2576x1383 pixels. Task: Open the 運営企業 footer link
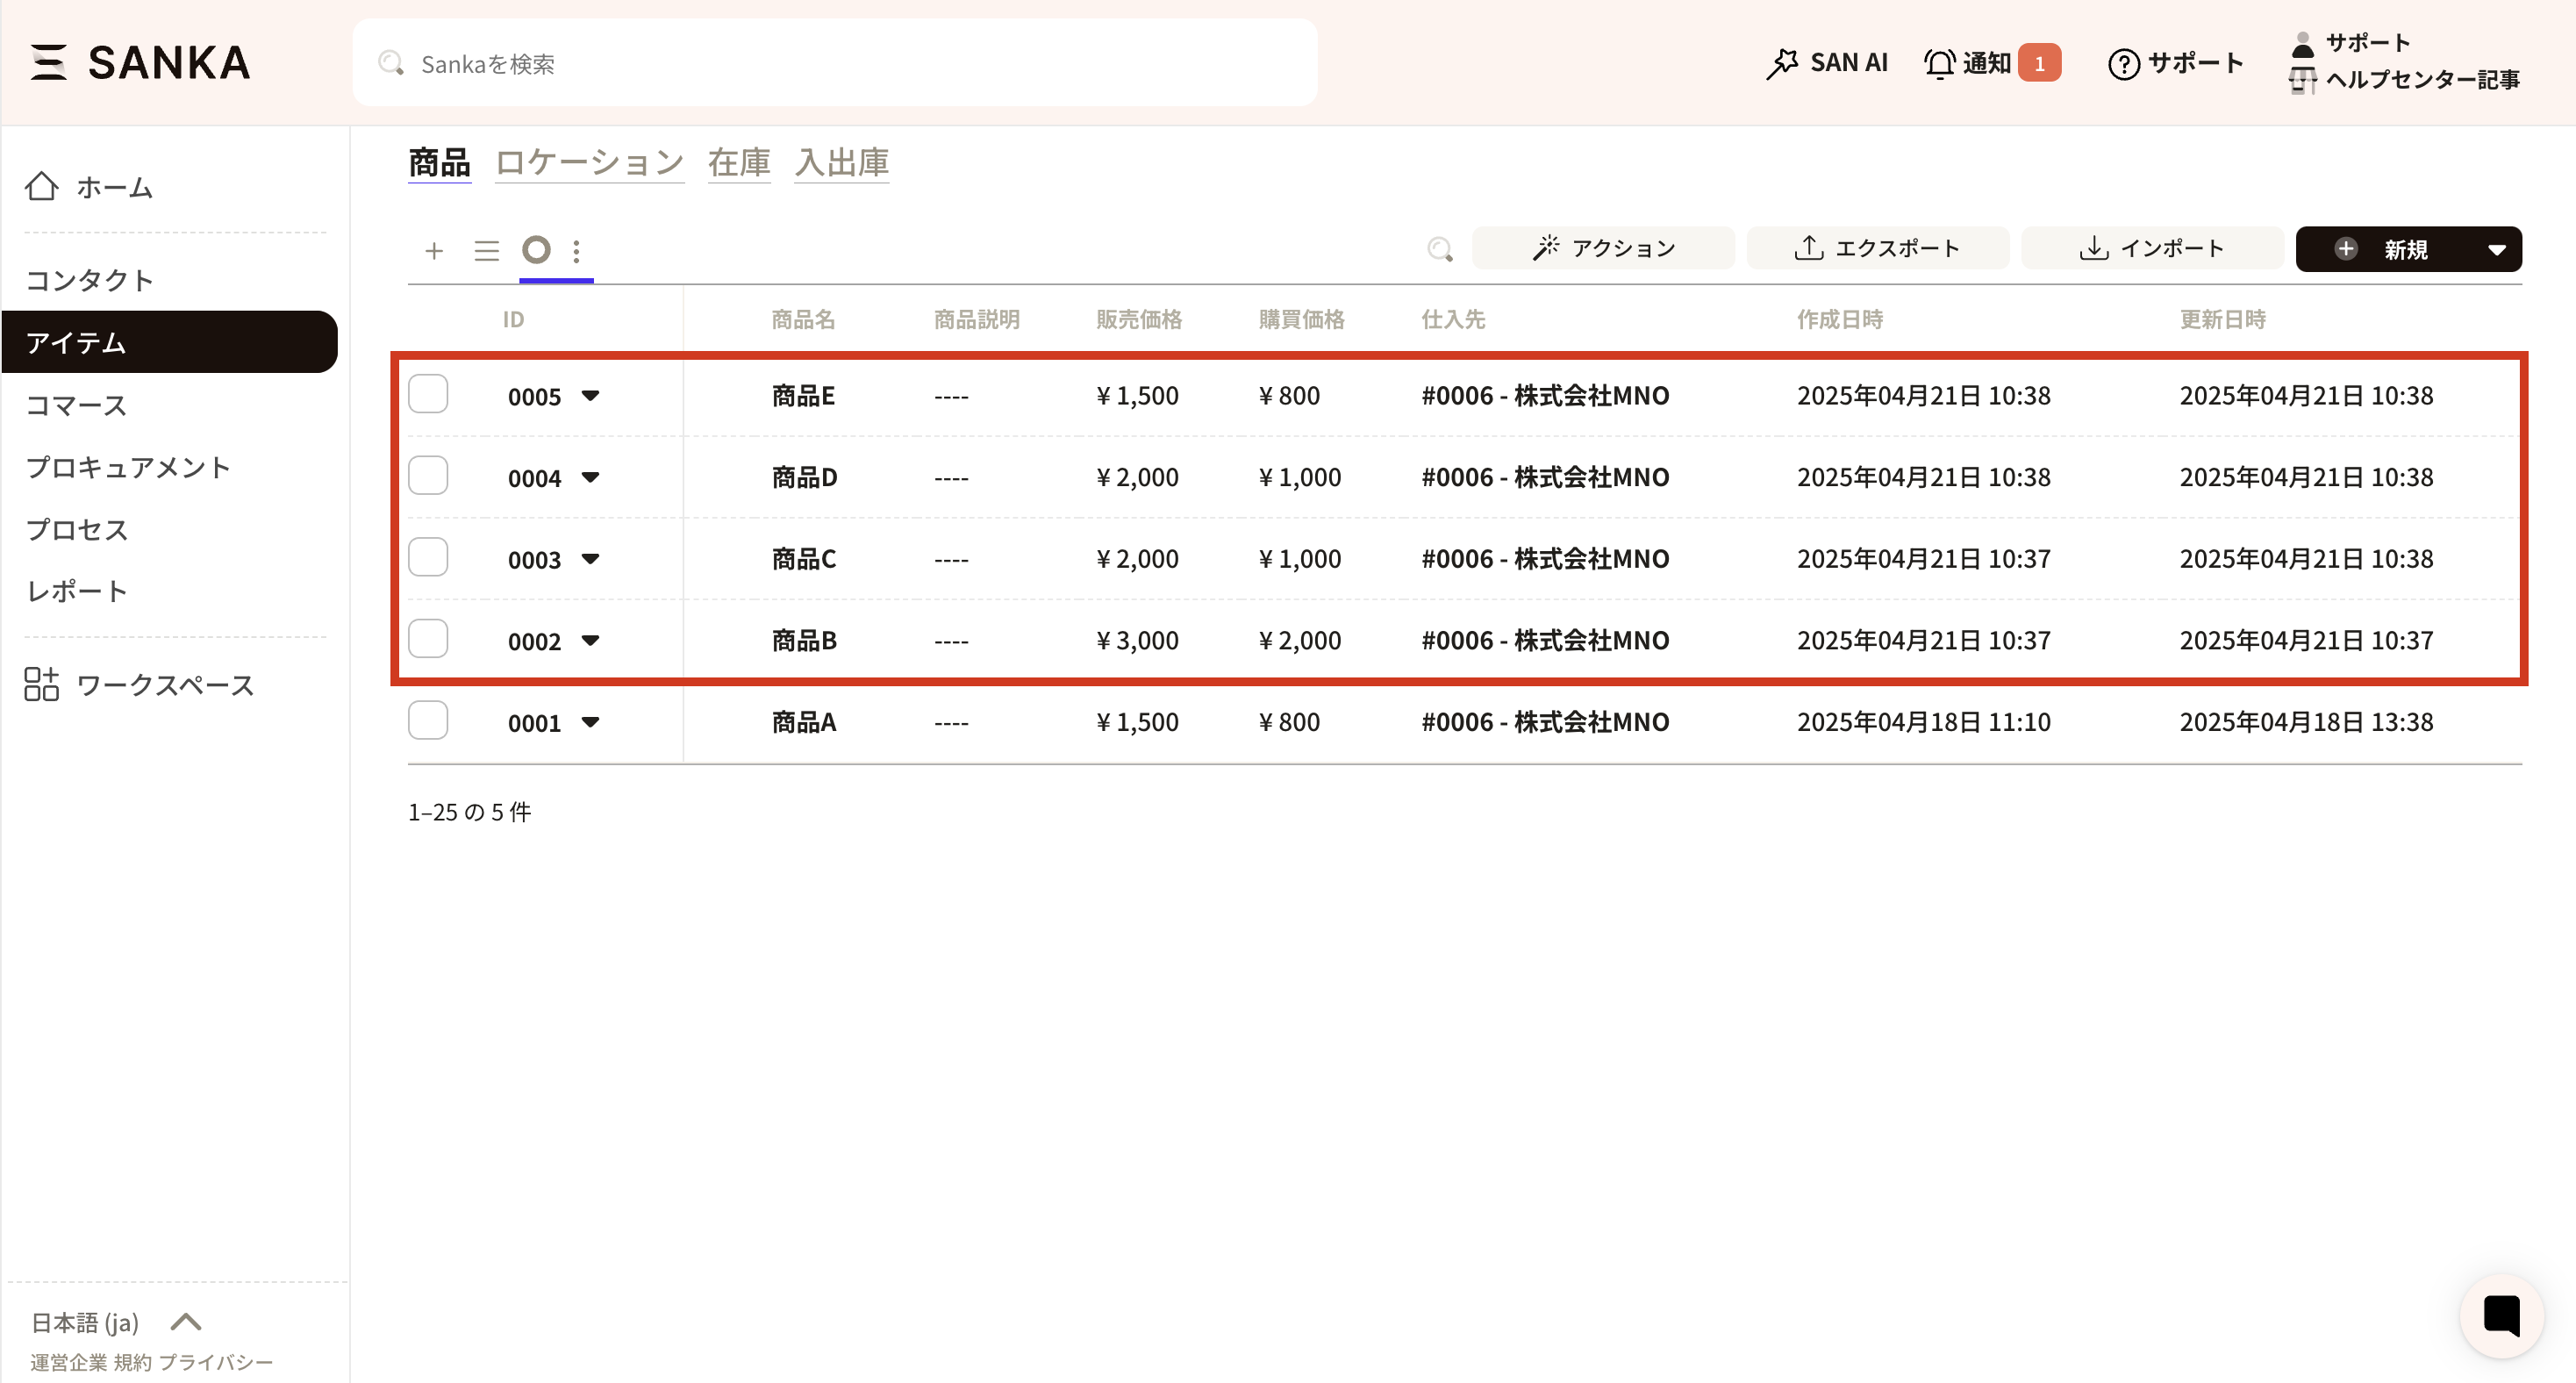(x=68, y=1362)
